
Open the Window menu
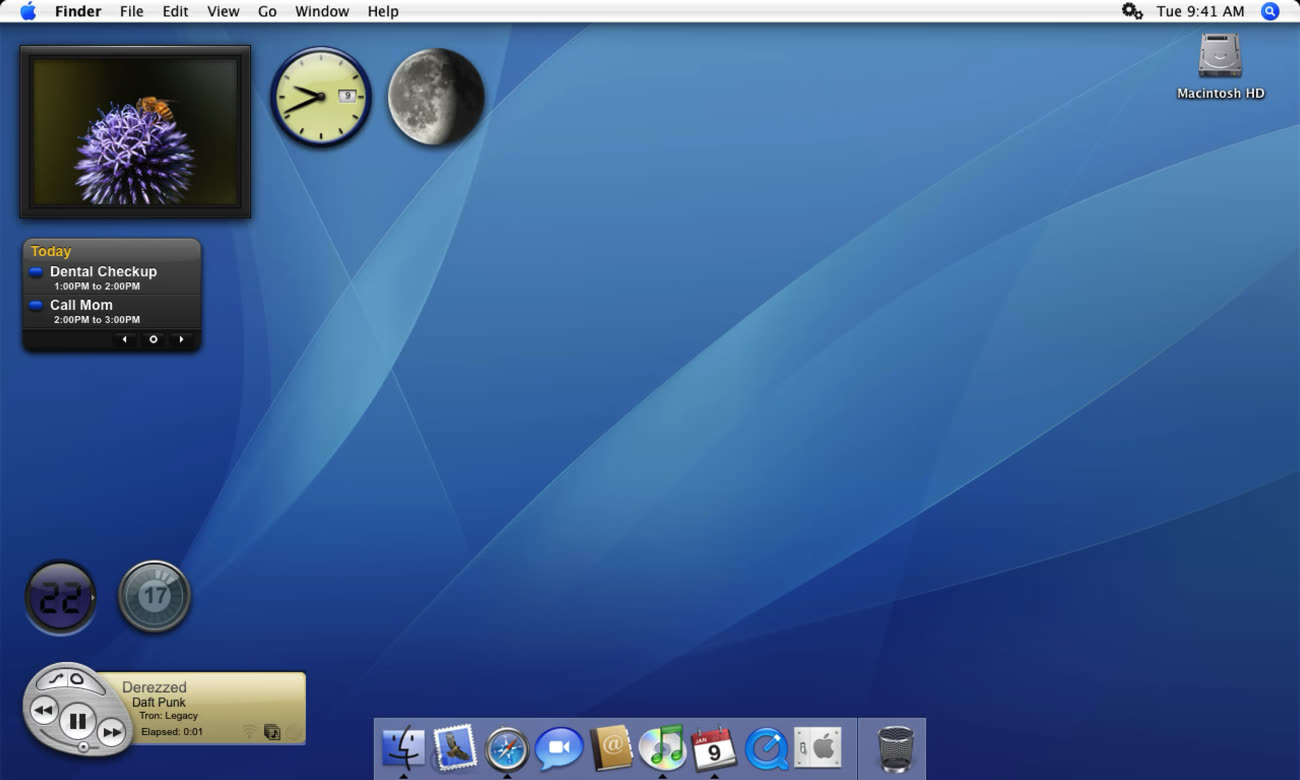(322, 12)
